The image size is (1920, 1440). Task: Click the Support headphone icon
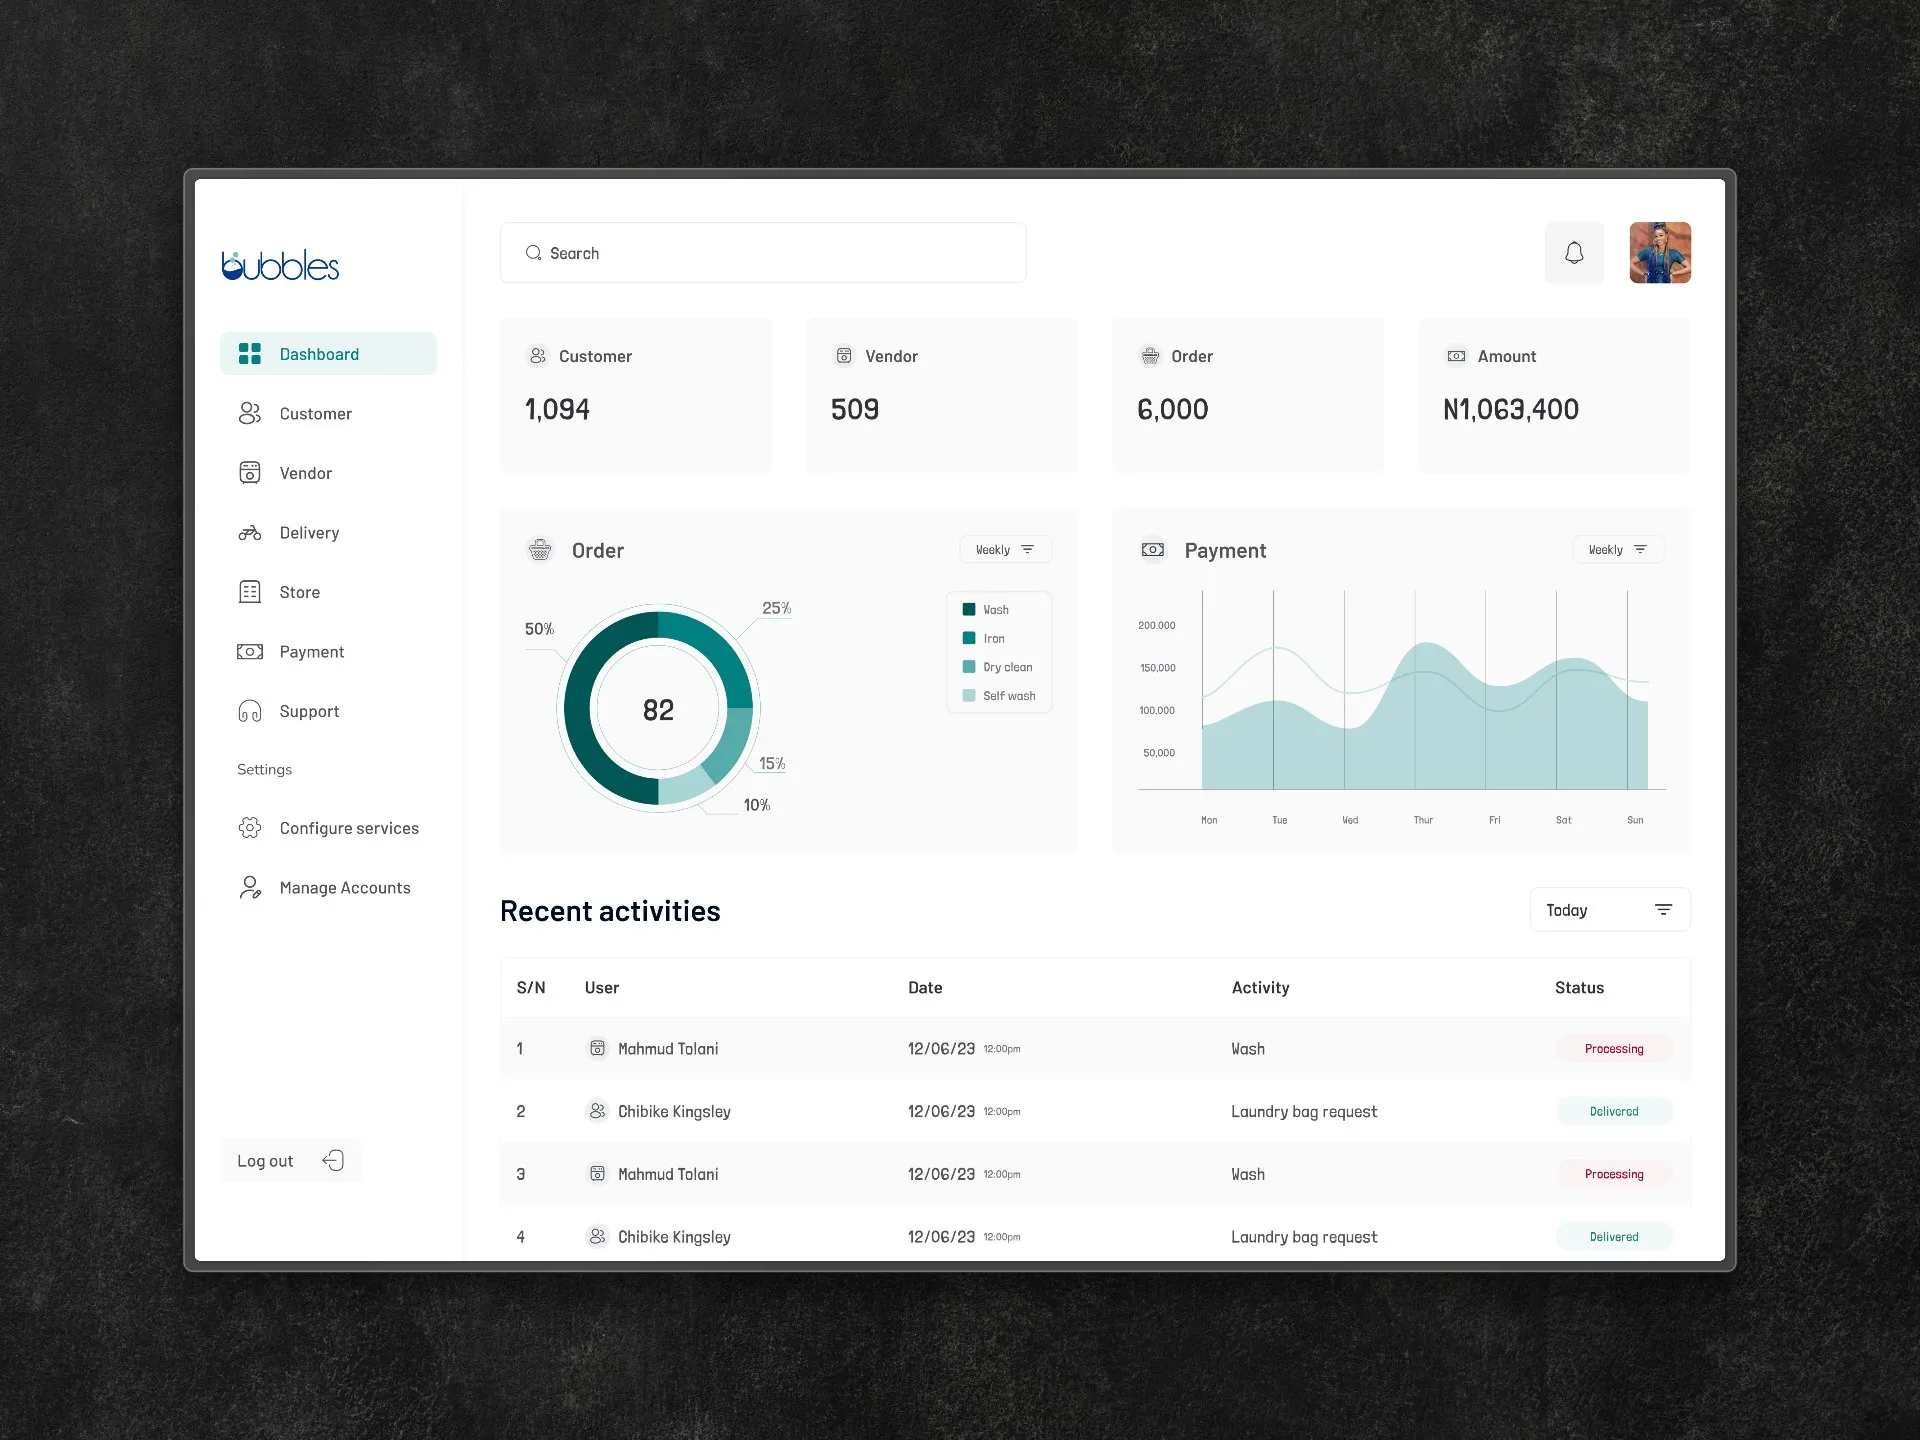pos(250,711)
